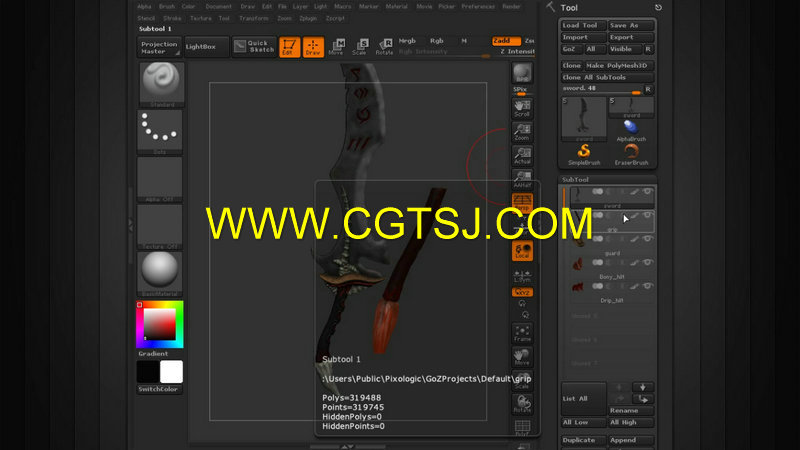This screenshot has height=450, width=800.
Task: Select the Scale transform icon in top toolbar
Action: [x=360, y=47]
